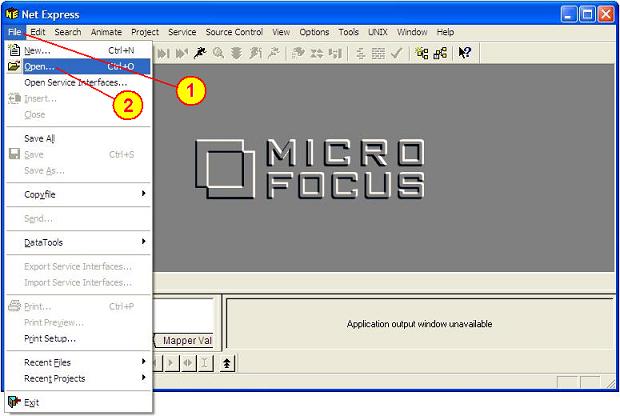The image size is (620, 416).
Task: Click the Step (skip to bar) toolbar icon
Action: pos(163,53)
